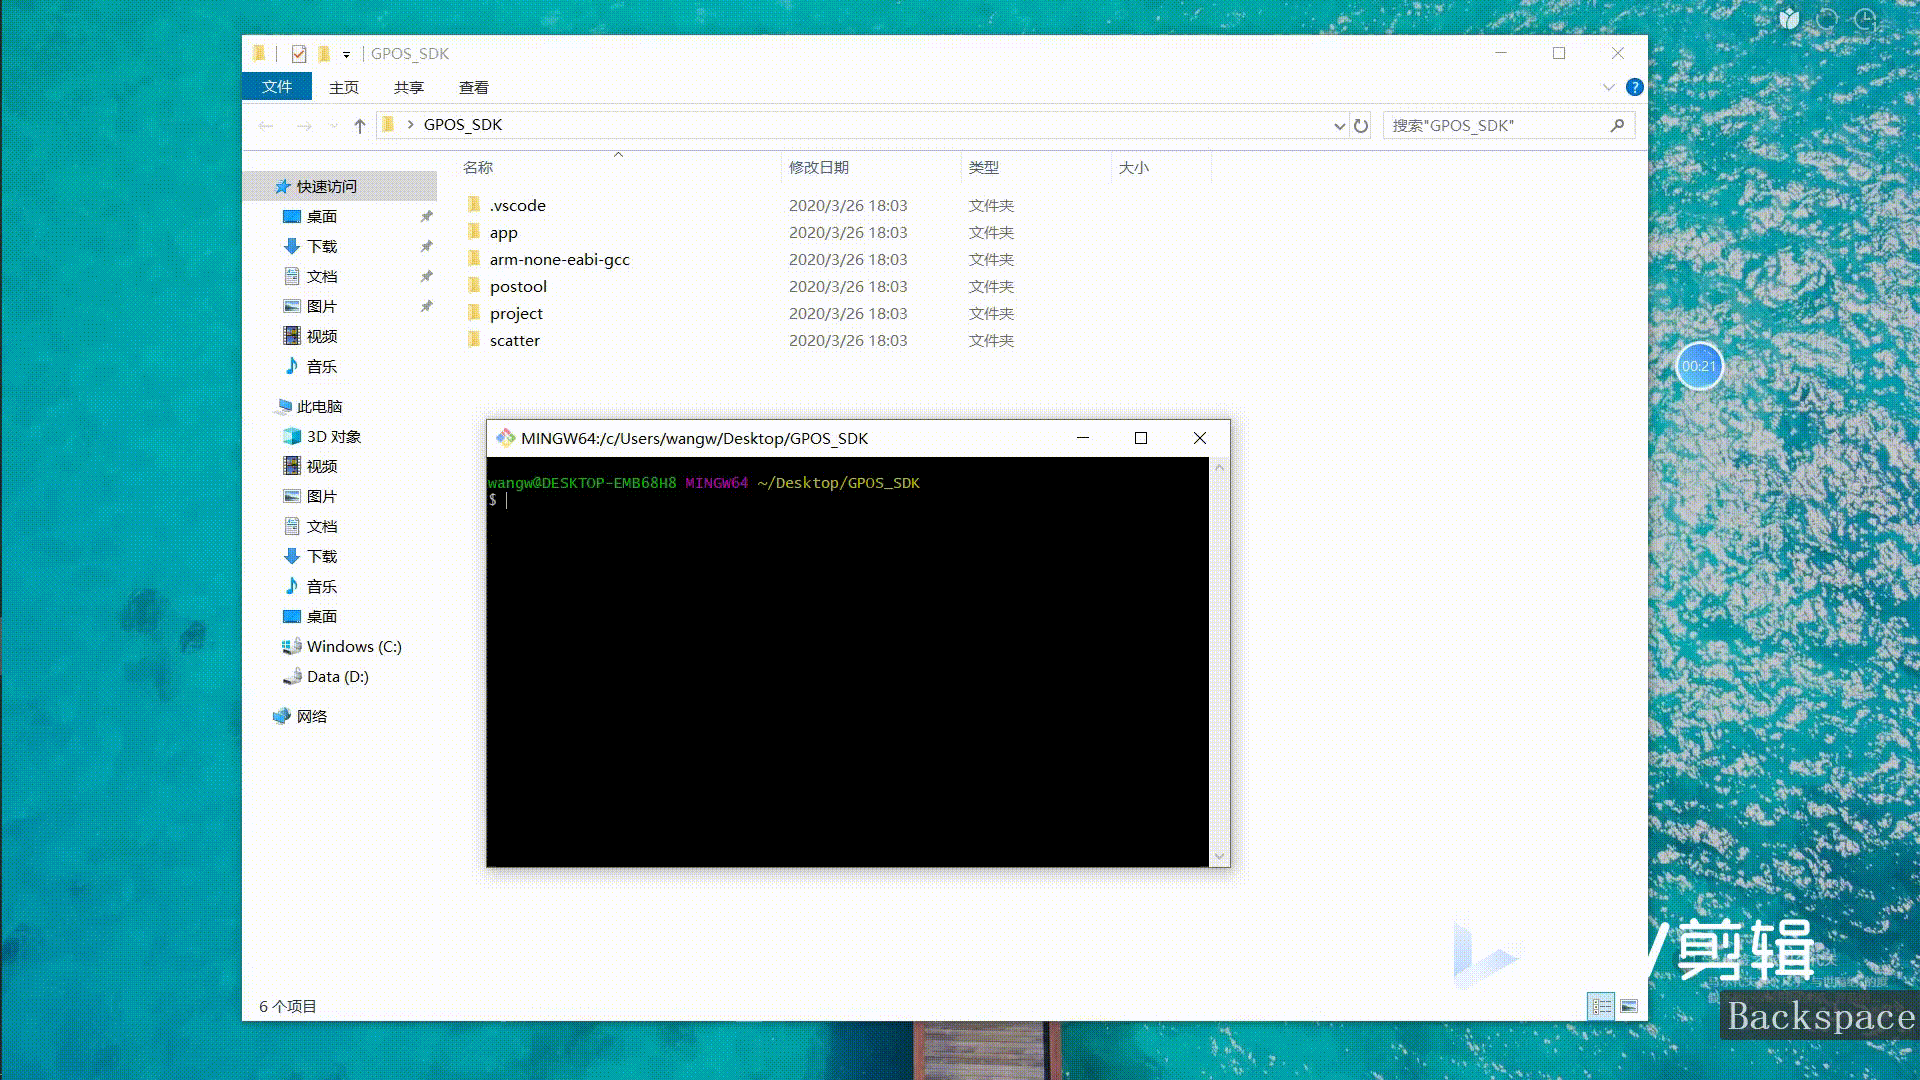Viewport: 1920px width, 1080px height.
Task: Click the Help question mark icon
Action: (1634, 87)
